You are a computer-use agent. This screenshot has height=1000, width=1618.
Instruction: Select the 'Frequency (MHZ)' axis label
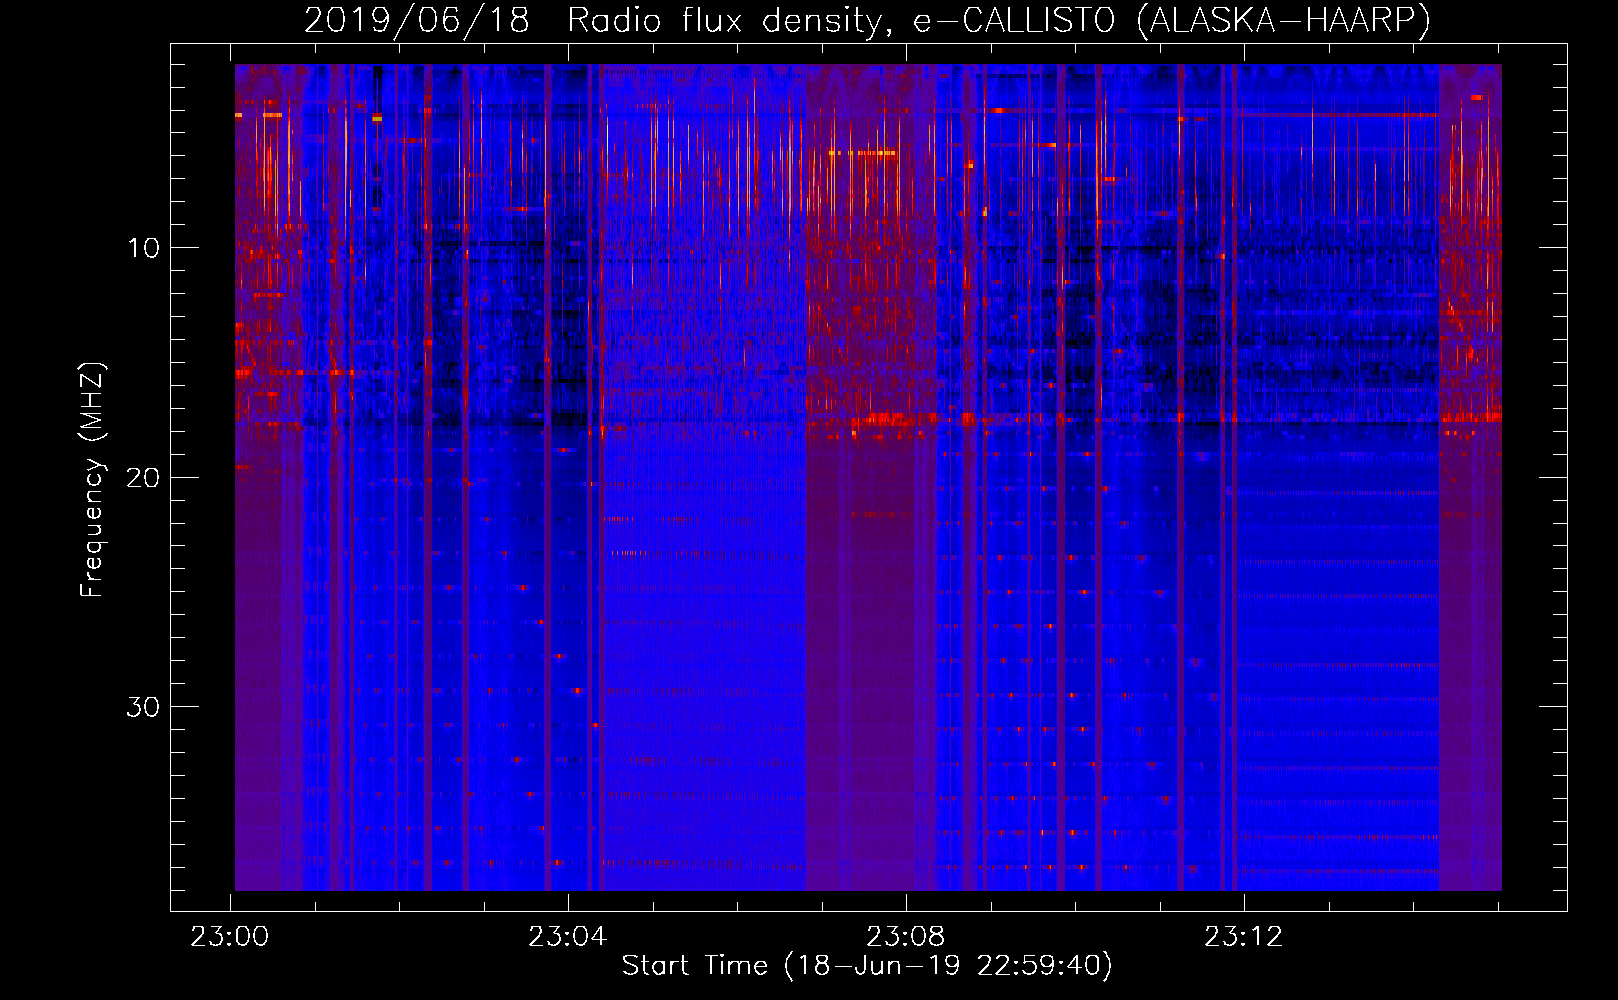pos(92,480)
